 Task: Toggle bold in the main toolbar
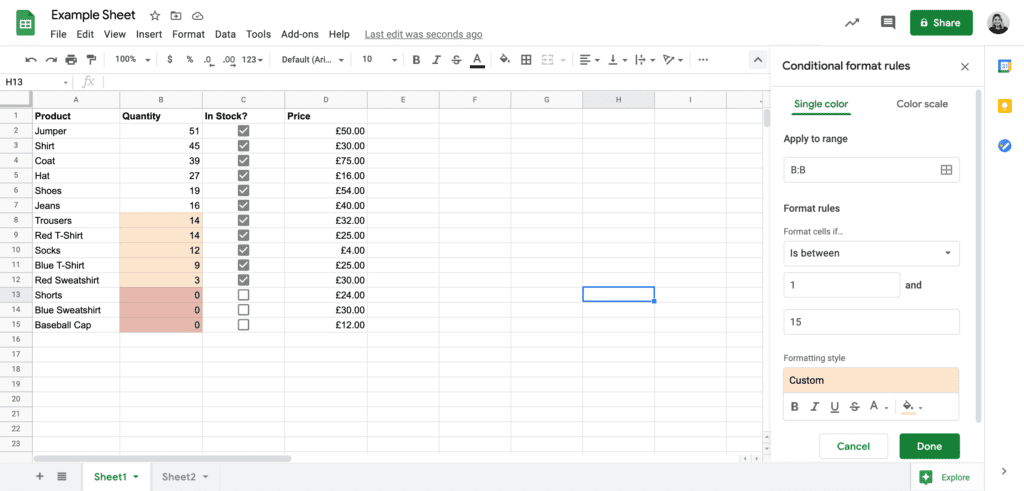[416, 60]
